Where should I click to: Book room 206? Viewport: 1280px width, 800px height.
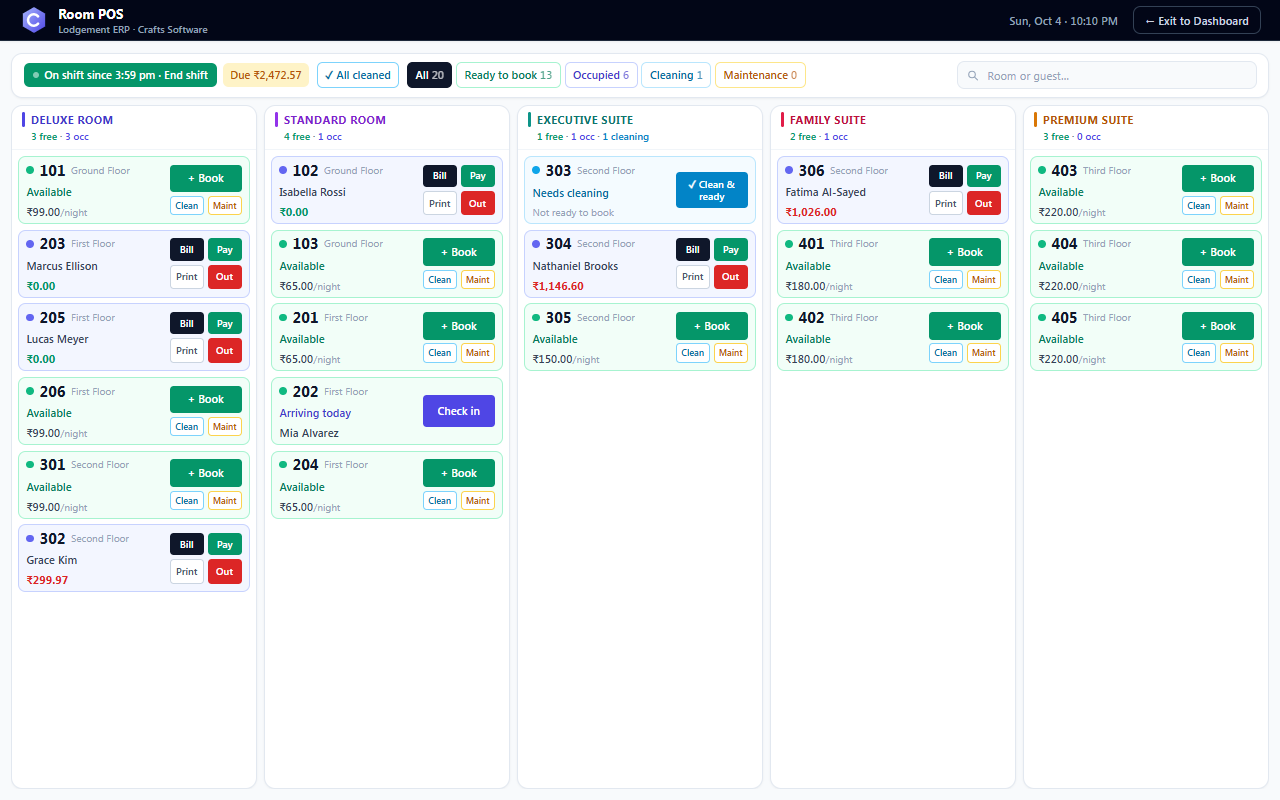[206, 399]
